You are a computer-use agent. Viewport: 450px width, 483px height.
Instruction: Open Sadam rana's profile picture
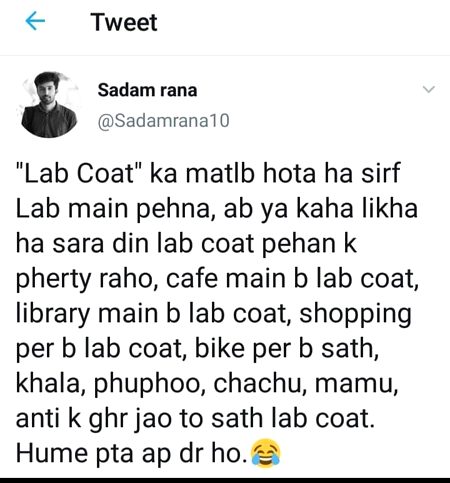[x=49, y=105]
